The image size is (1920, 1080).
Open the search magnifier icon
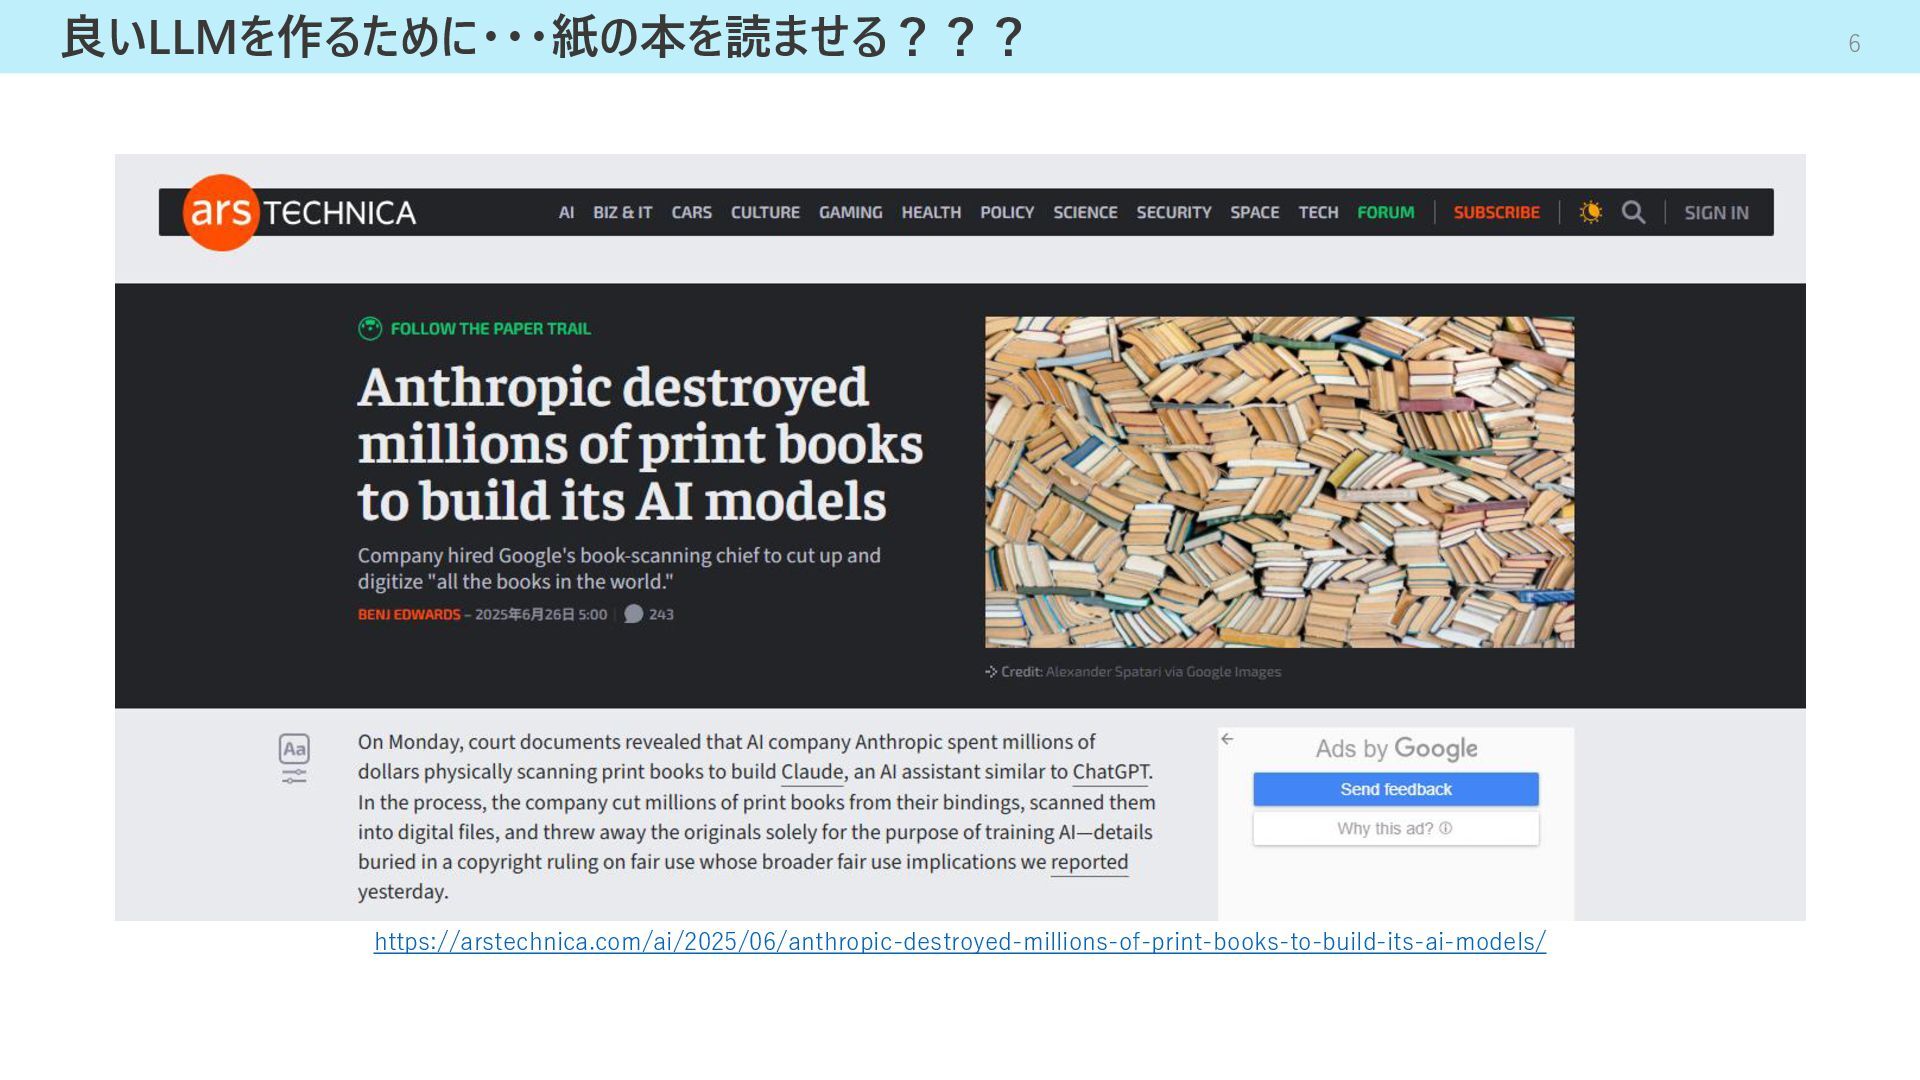pyautogui.click(x=1633, y=212)
